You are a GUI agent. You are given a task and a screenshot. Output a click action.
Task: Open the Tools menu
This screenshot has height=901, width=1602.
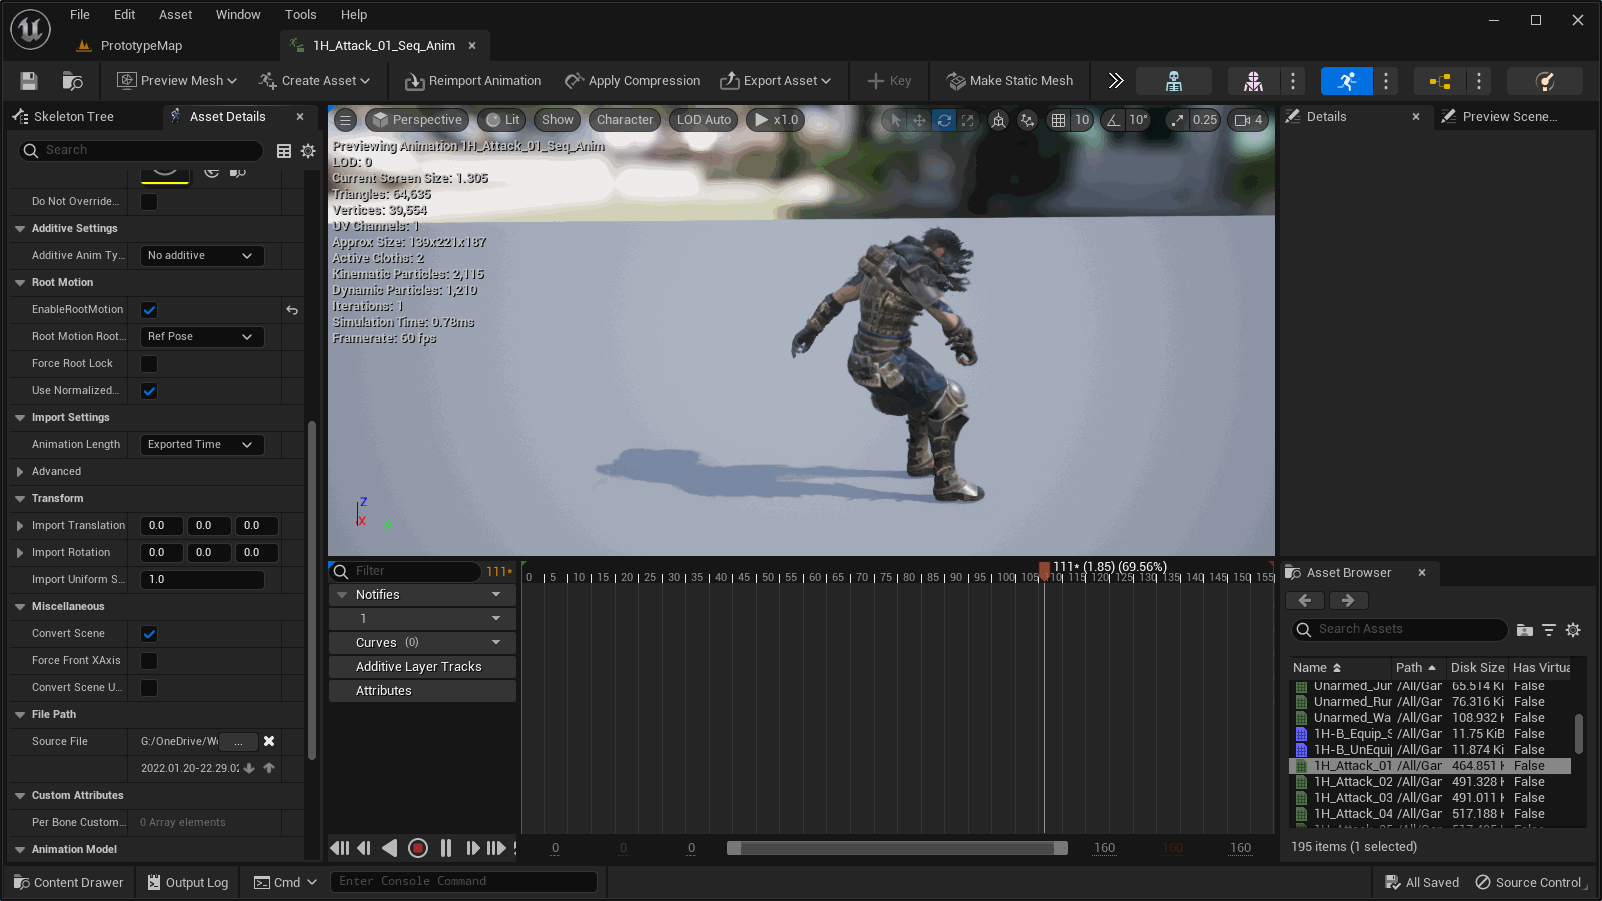point(301,15)
